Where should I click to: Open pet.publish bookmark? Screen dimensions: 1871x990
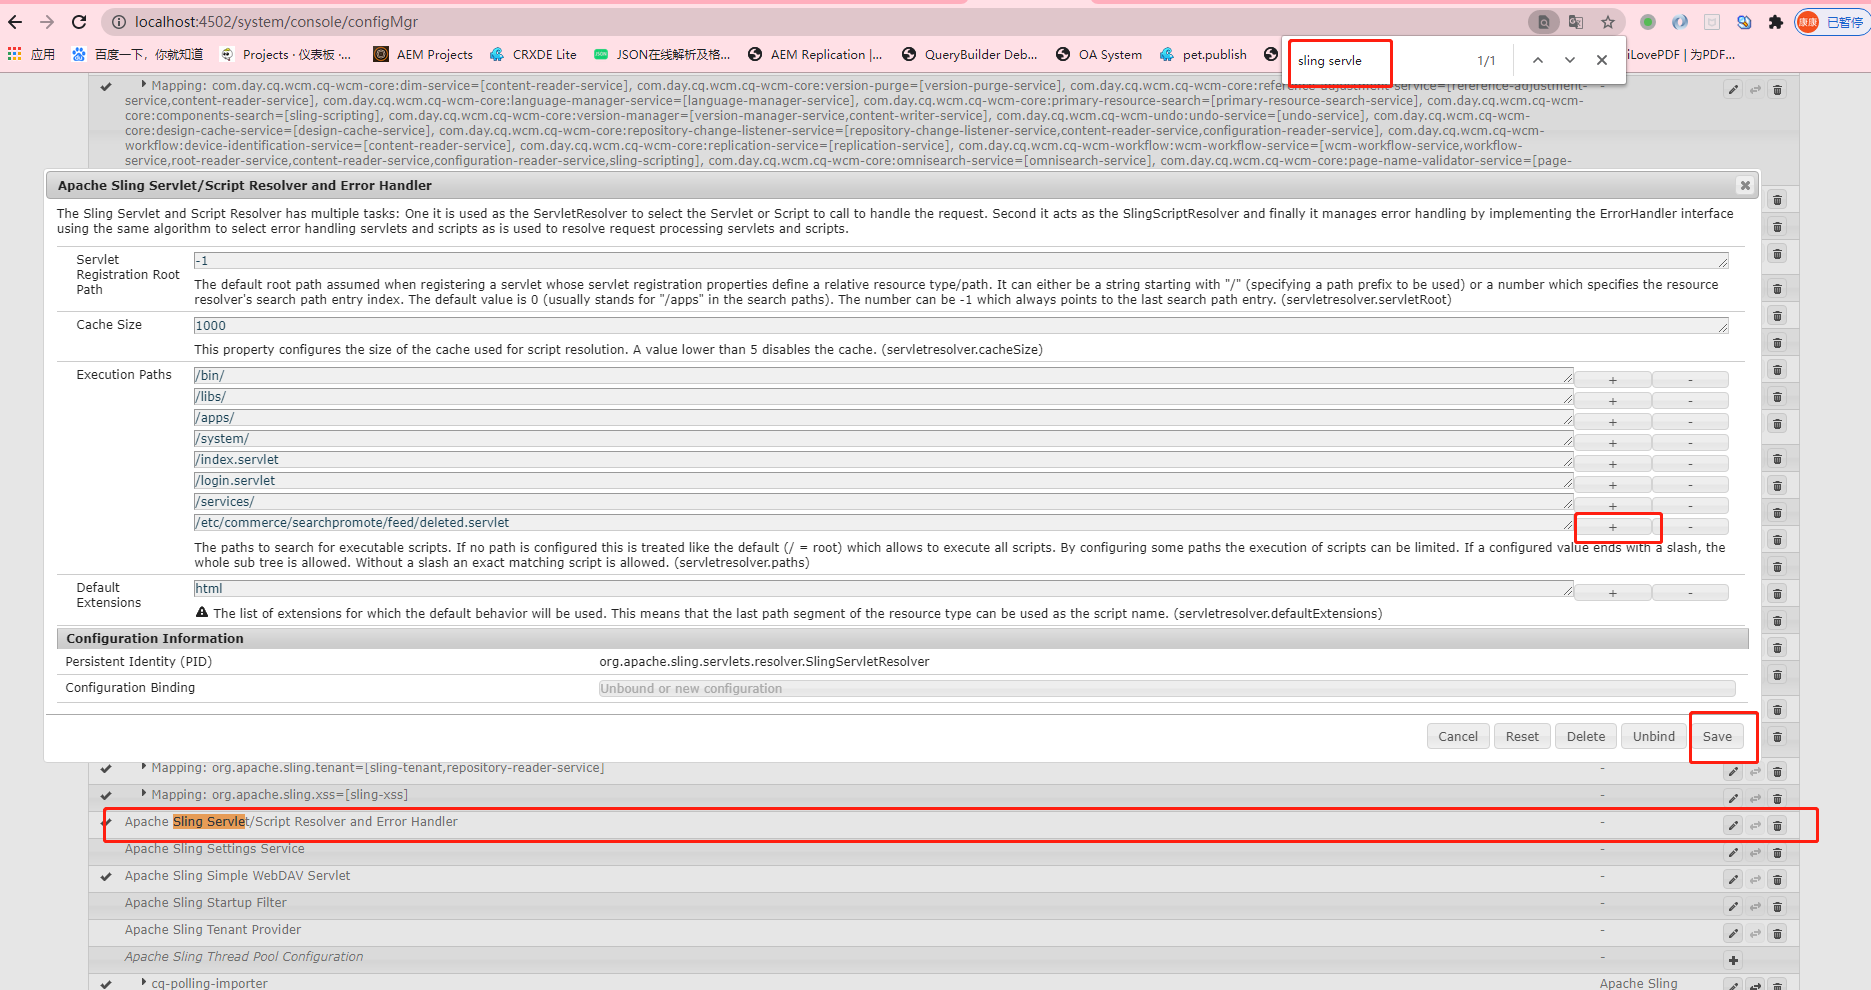point(1203,54)
